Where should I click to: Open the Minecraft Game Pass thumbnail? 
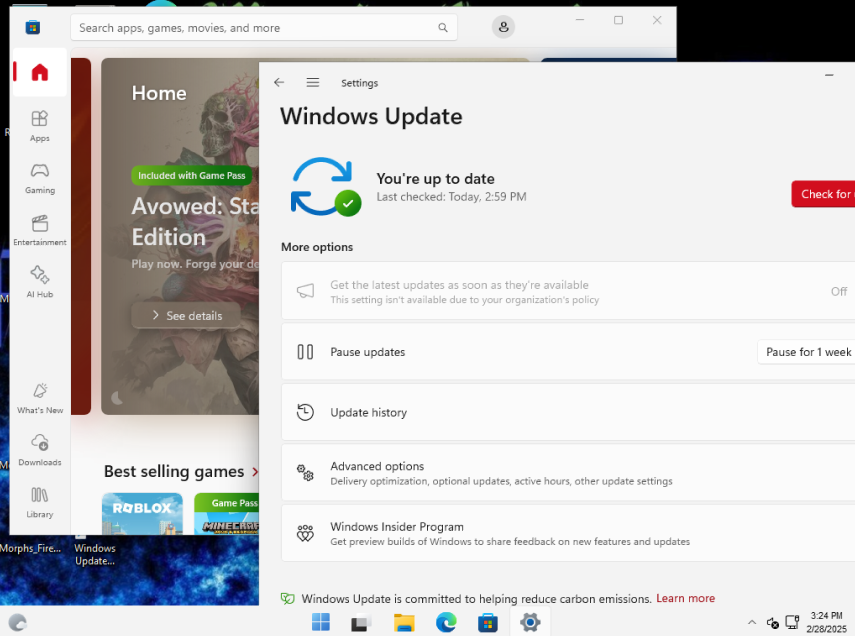pos(227,514)
